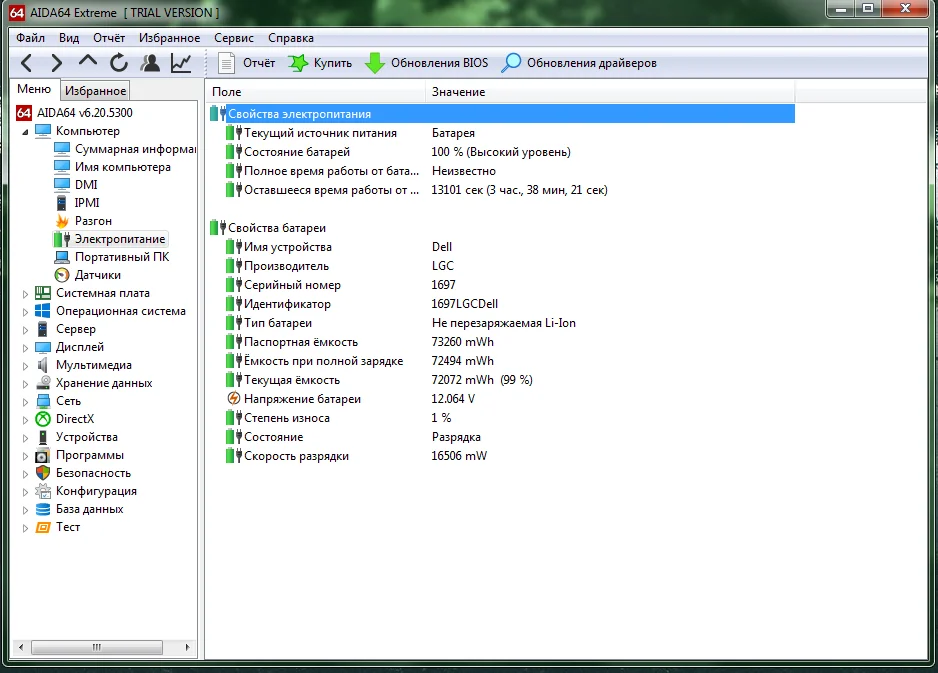Viewport: 938px width, 673px height.
Task: Open the graph chart tool
Action: click(x=181, y=63)
